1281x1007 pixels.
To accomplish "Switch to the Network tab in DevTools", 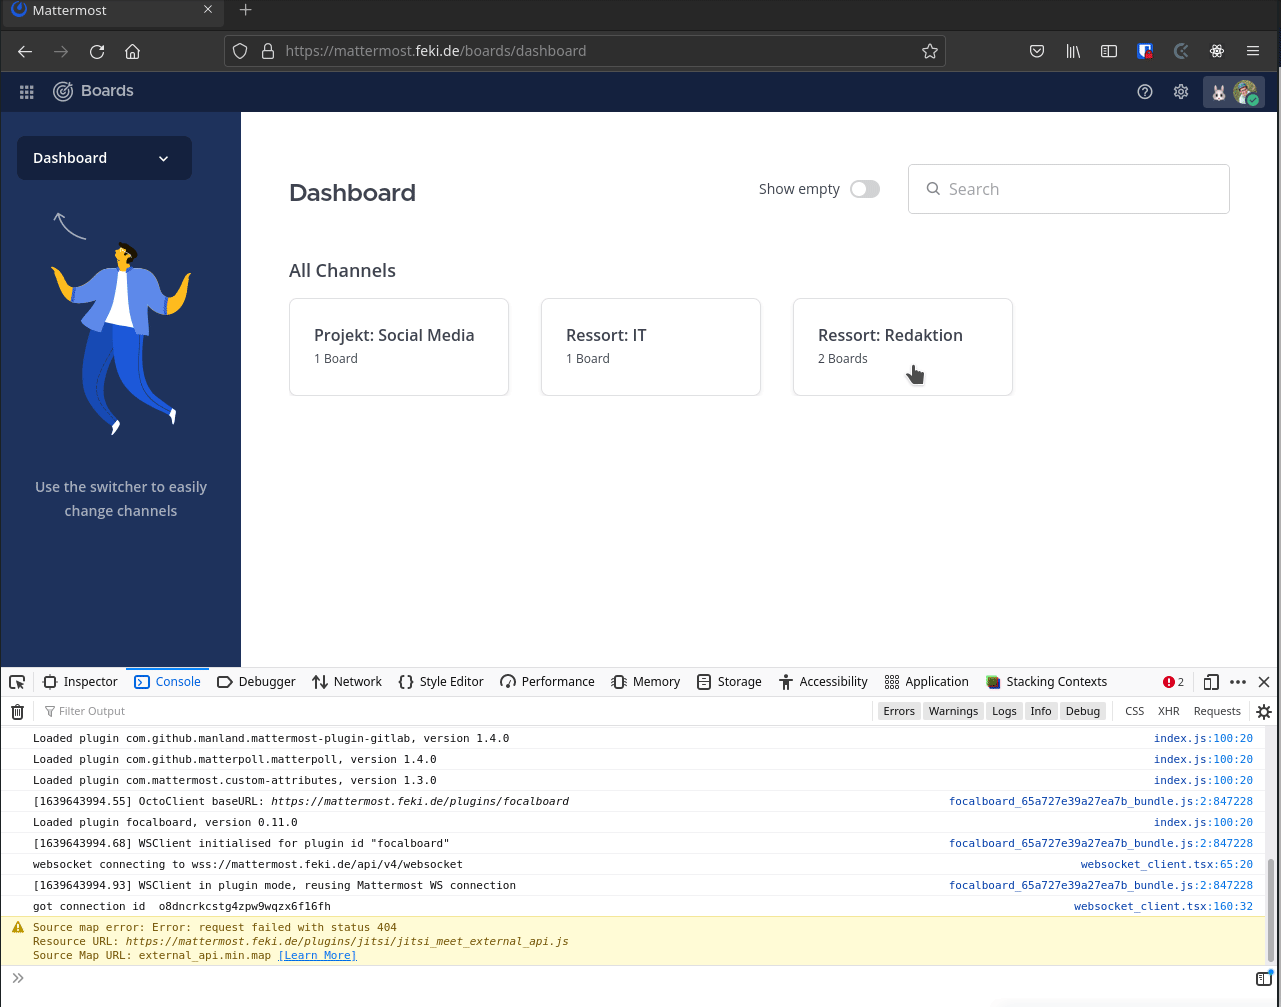I will tap(346, 681).
